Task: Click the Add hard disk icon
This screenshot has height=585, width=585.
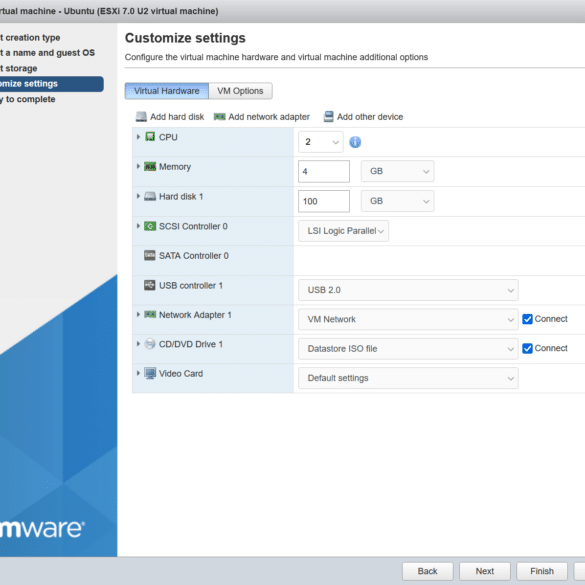Action: coord(141,117)
